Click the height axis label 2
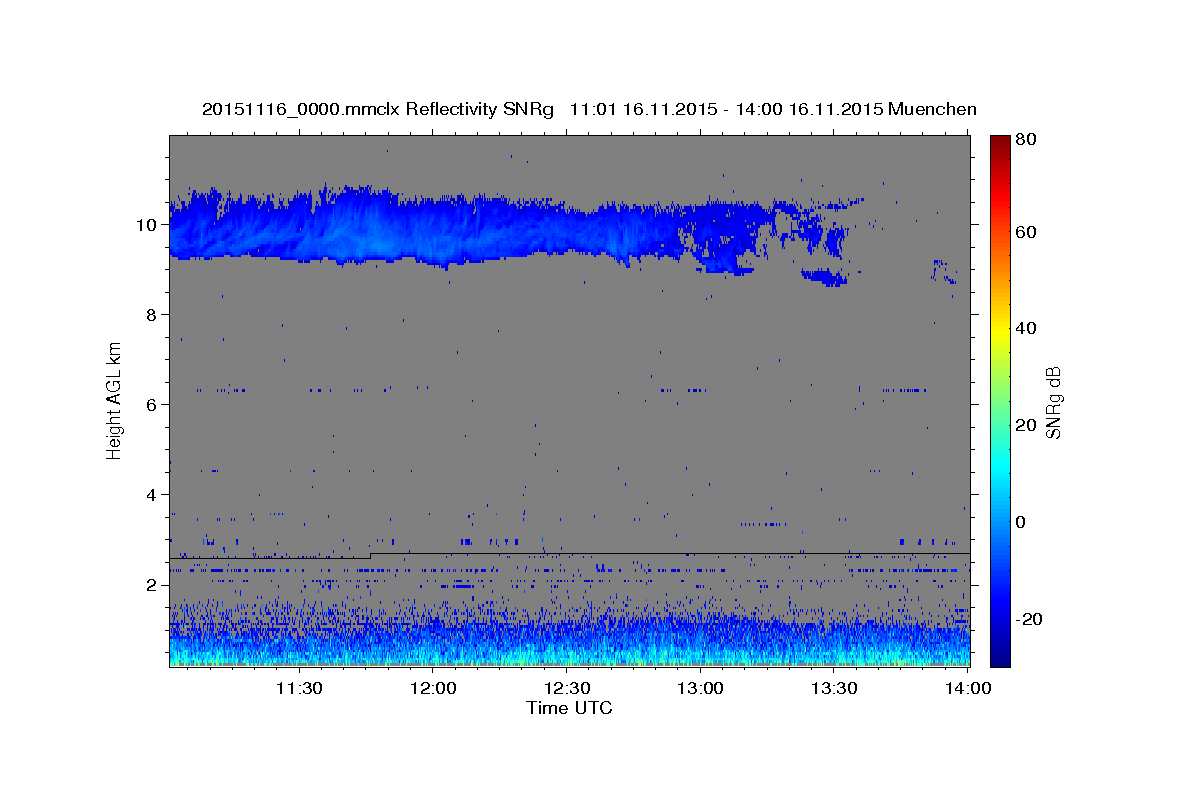1200x800 pixels. point(151,584)
